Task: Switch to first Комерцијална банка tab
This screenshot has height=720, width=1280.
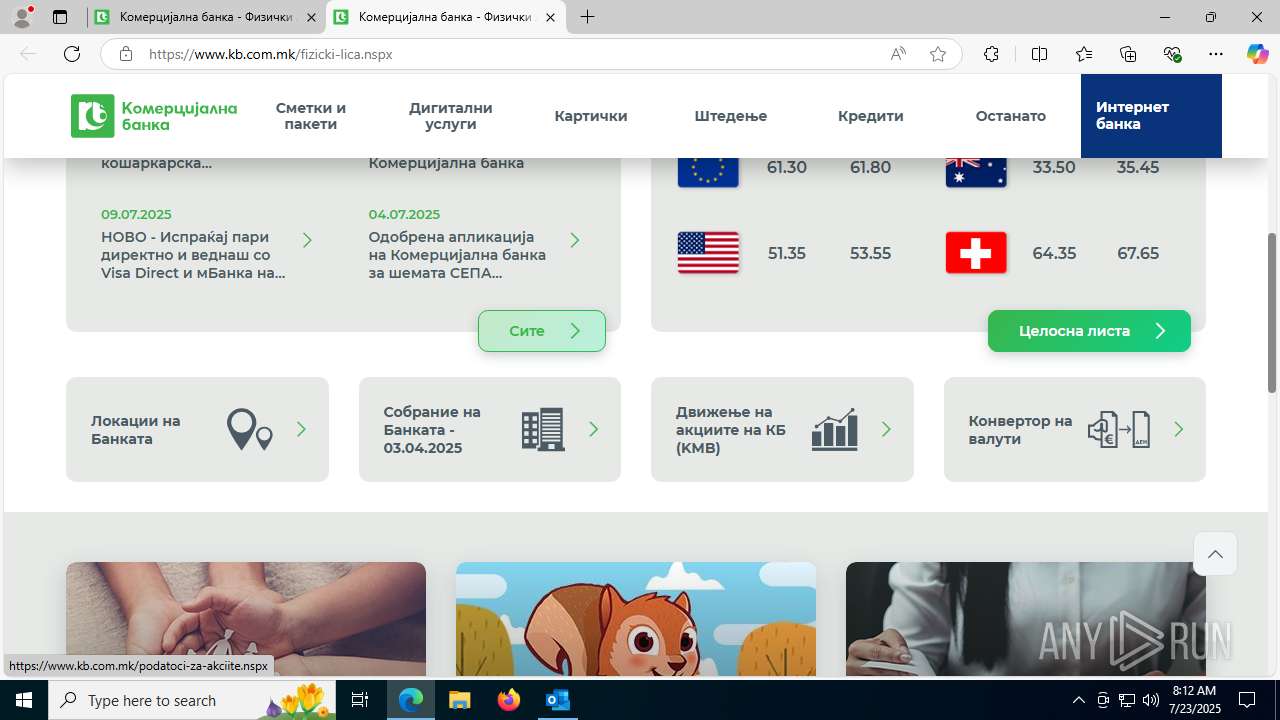Action: point(208,17)
